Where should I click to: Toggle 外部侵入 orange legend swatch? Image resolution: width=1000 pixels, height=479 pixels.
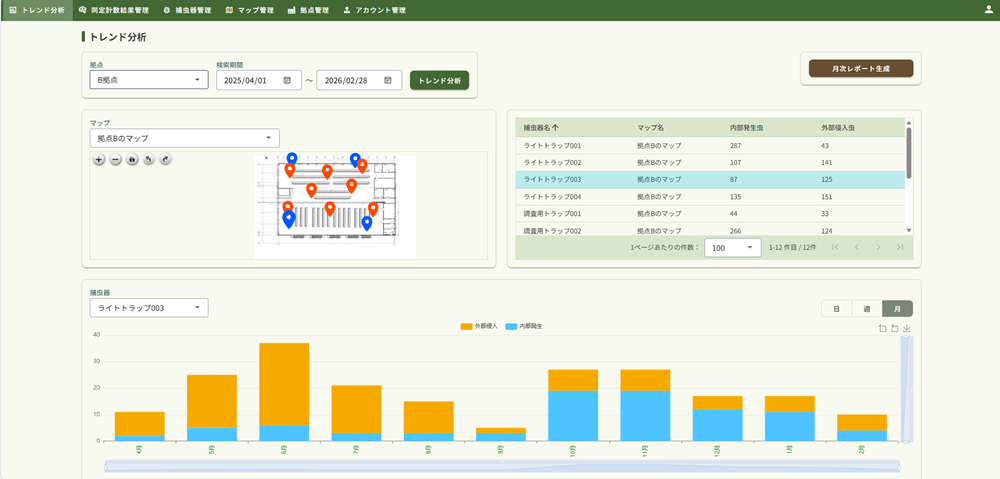[x=466, y=327]
